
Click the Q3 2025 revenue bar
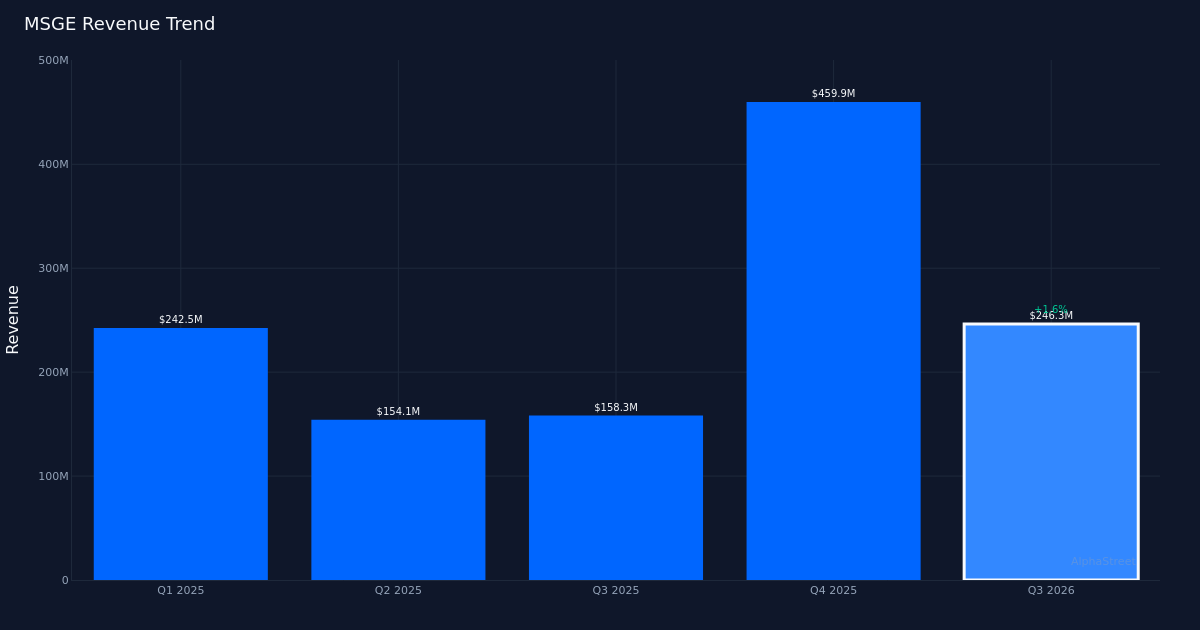pos(616,498)
